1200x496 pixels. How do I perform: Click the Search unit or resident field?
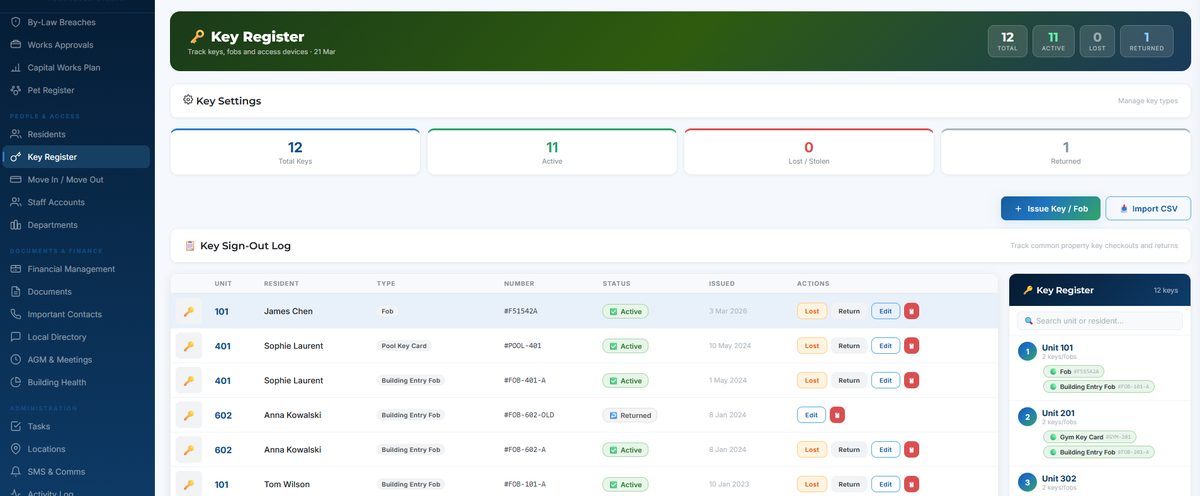[1099, 321]
